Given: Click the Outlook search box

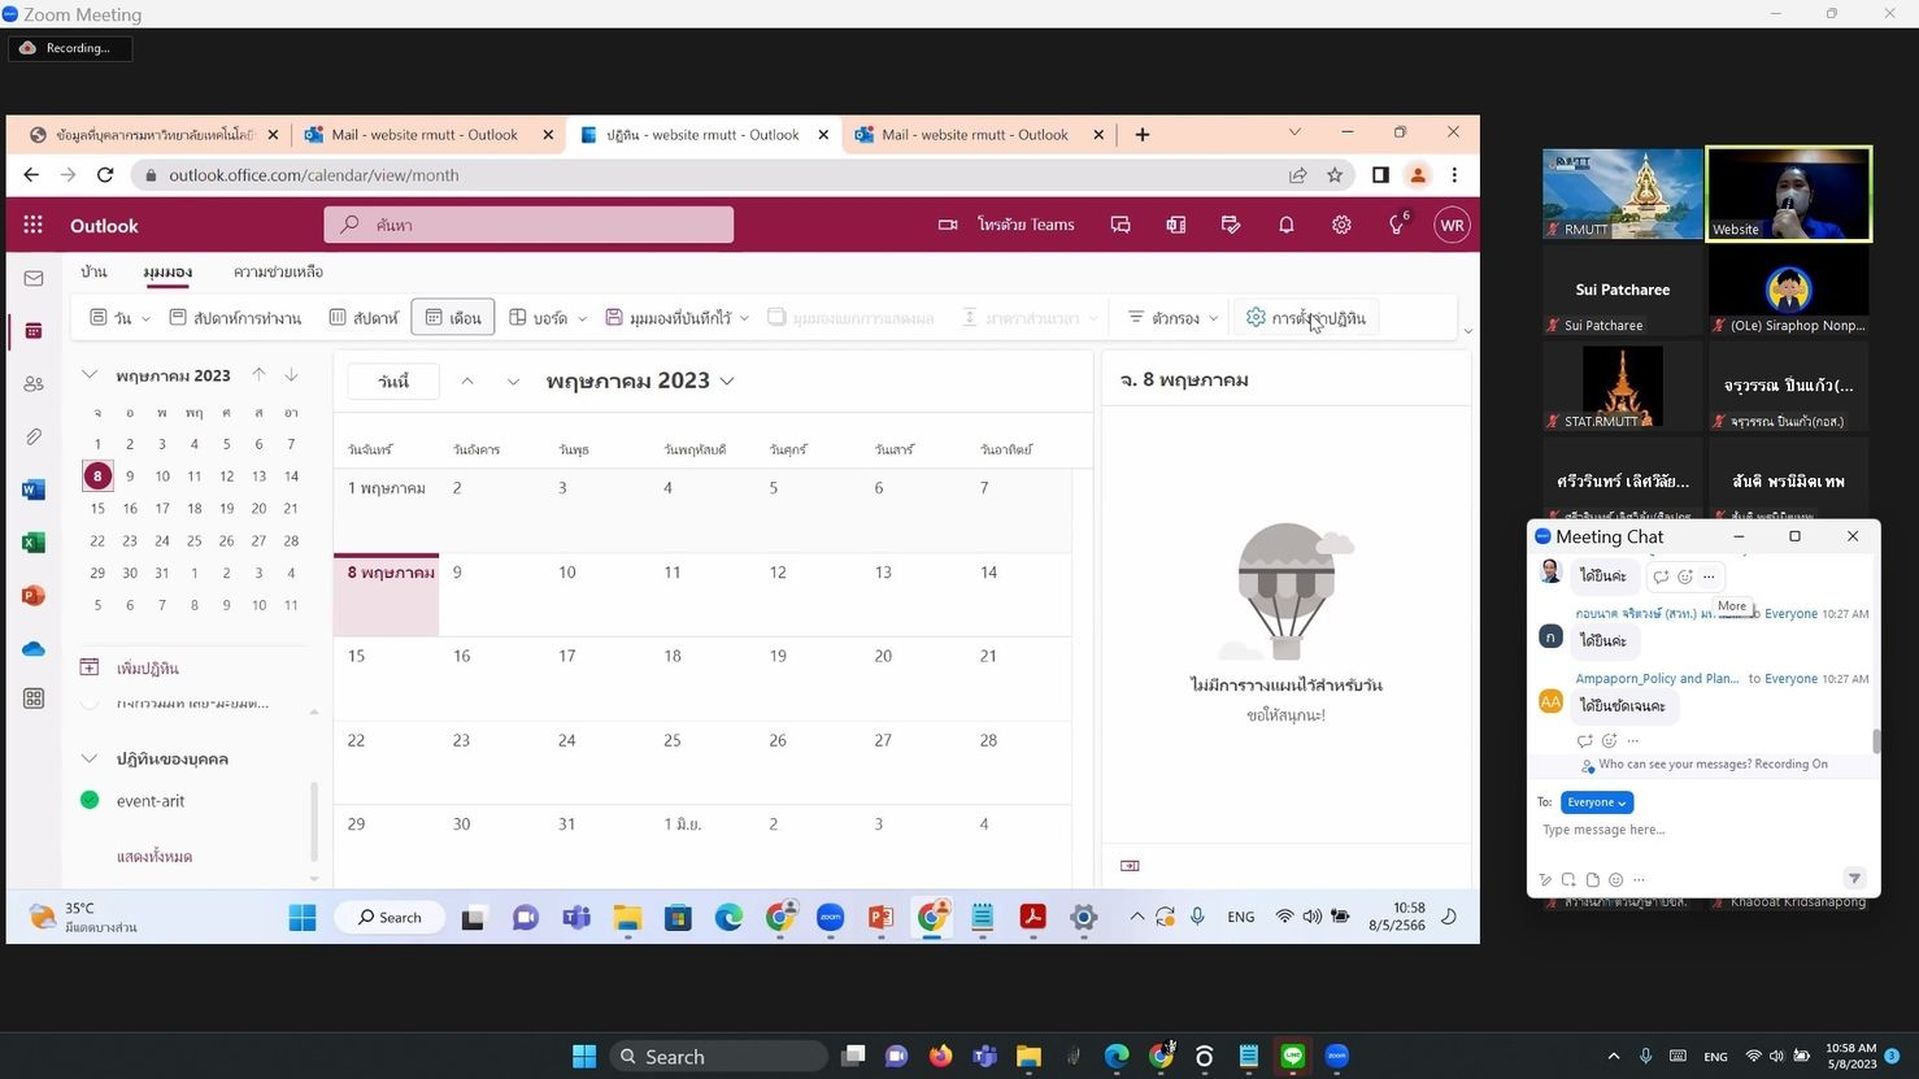Looking at the screenshot, I should click(x=528, y=225).
